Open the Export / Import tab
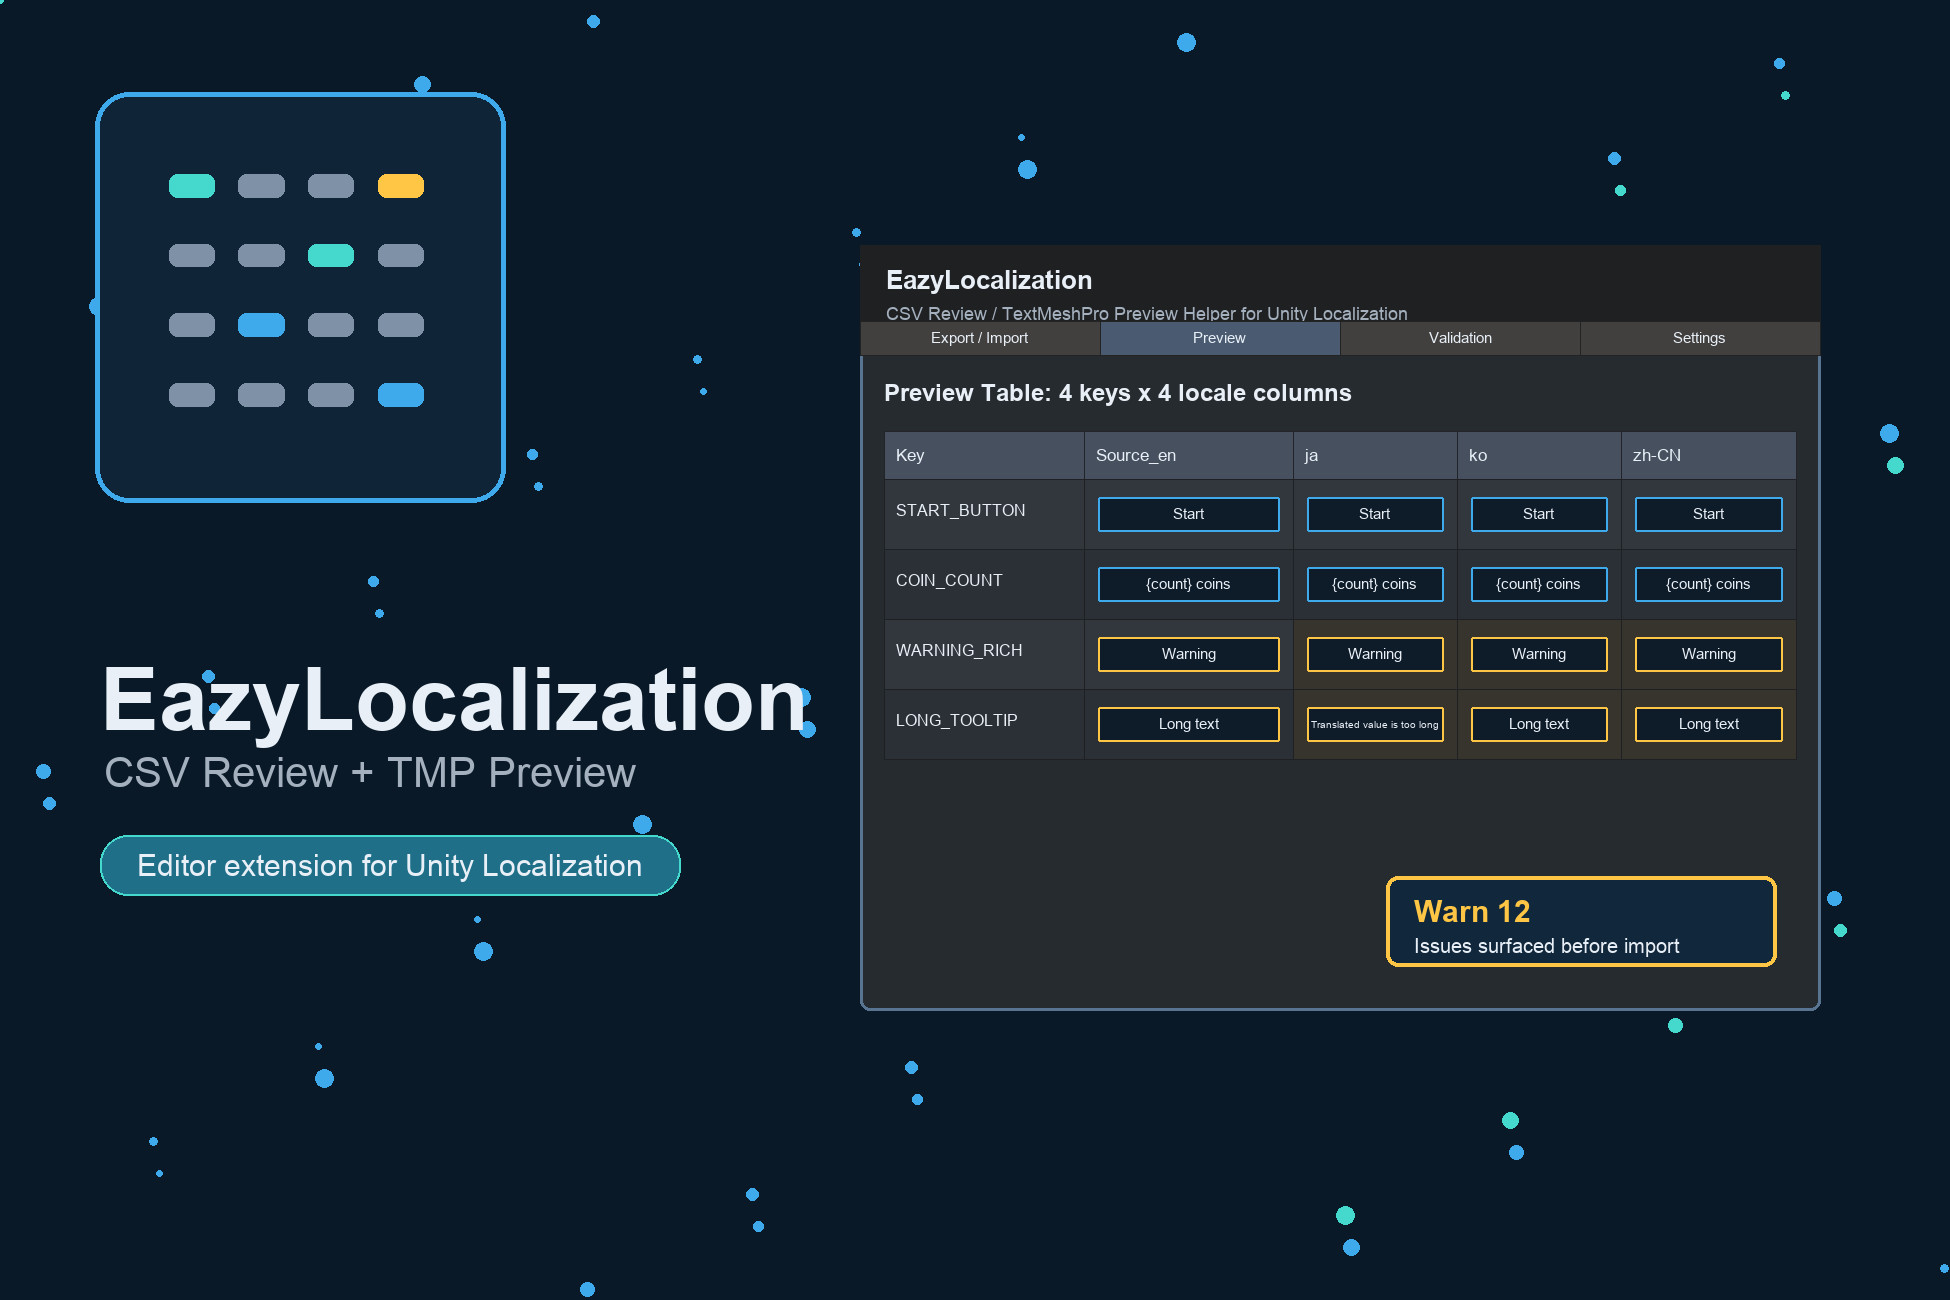 point(980,338)
